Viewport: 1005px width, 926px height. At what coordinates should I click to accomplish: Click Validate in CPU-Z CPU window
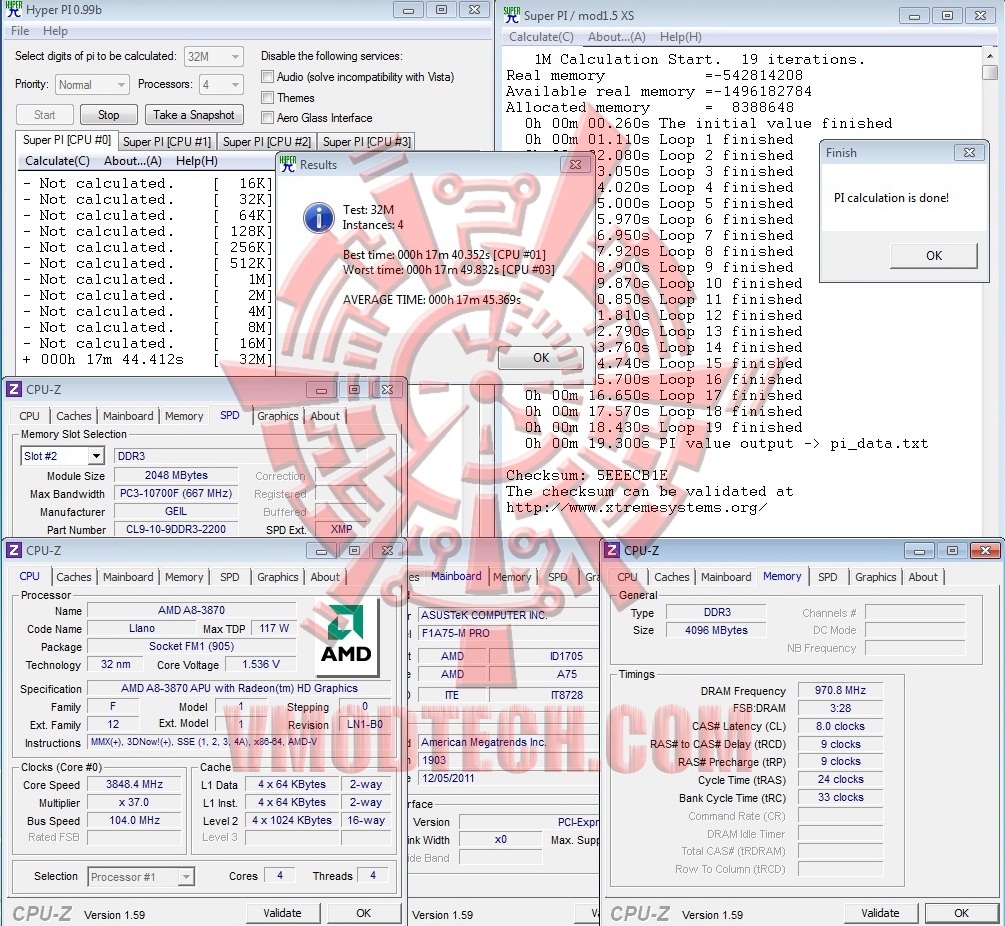coord(282,913)
